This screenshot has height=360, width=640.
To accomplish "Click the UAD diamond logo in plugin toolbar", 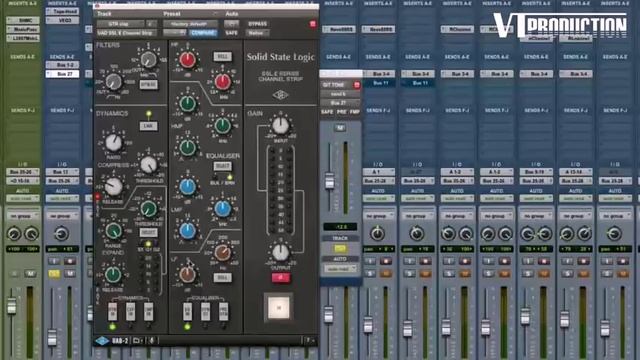I will (102, 340).
